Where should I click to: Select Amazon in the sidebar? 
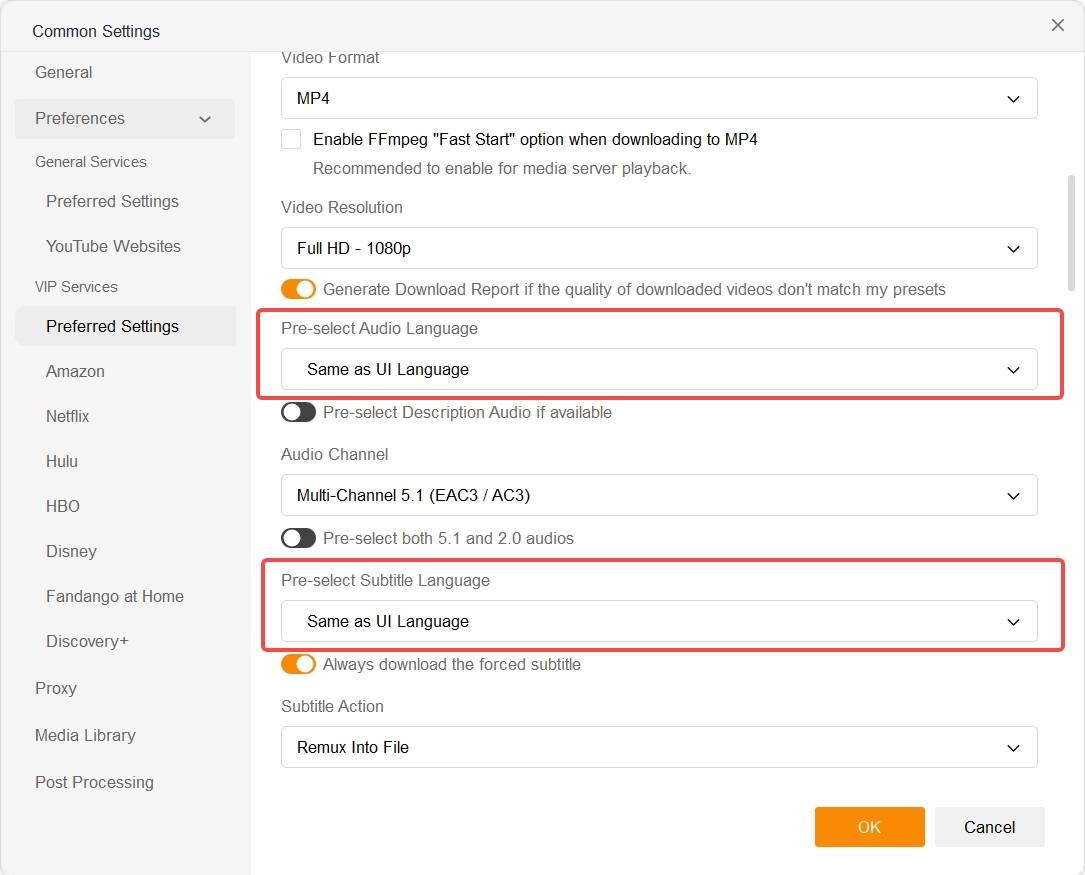coord(75,371)
